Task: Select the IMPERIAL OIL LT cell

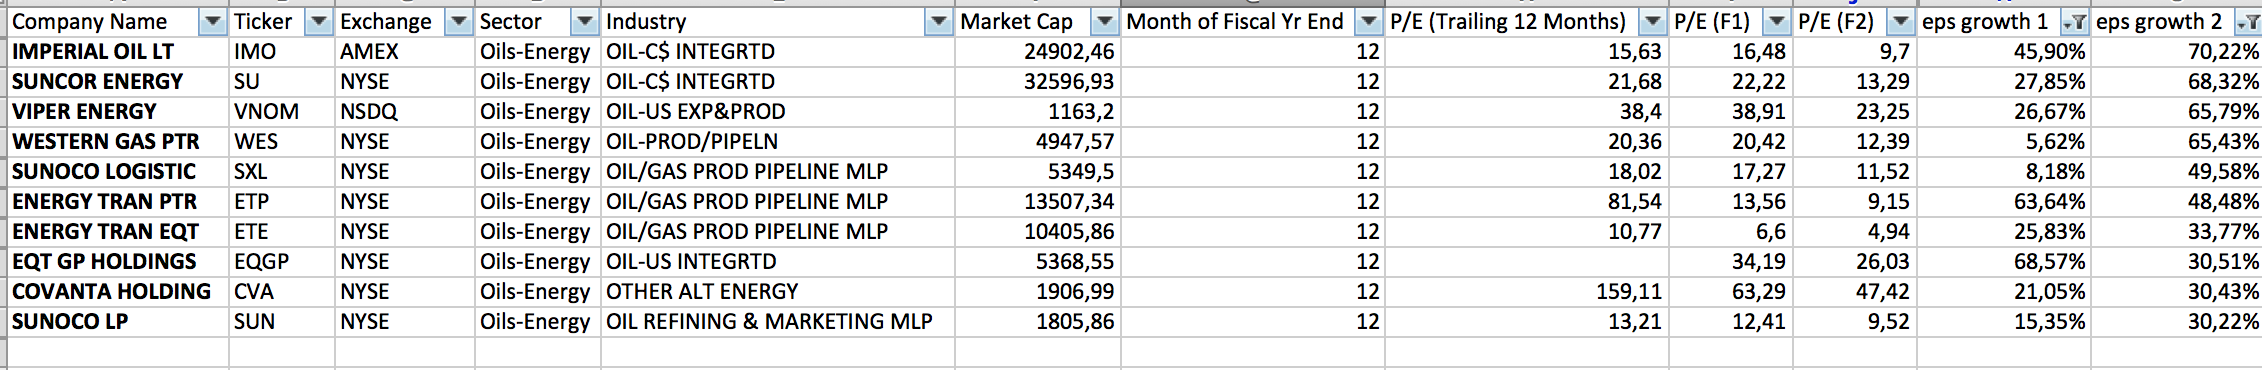Action: (118, 52)
